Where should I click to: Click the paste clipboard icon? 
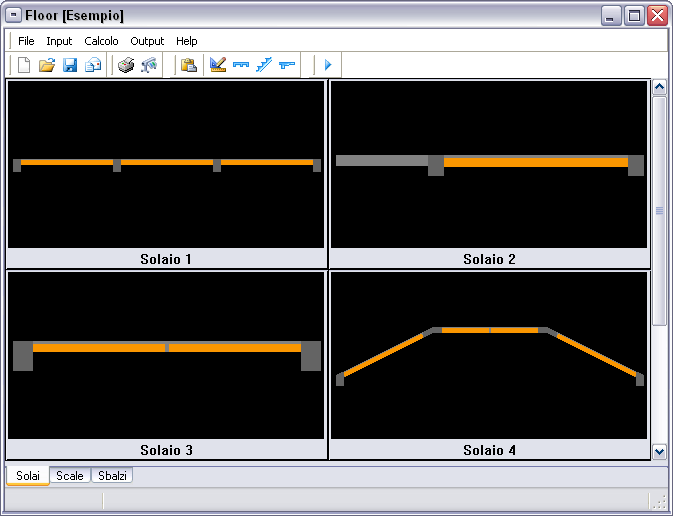click(x=188, y=66)
